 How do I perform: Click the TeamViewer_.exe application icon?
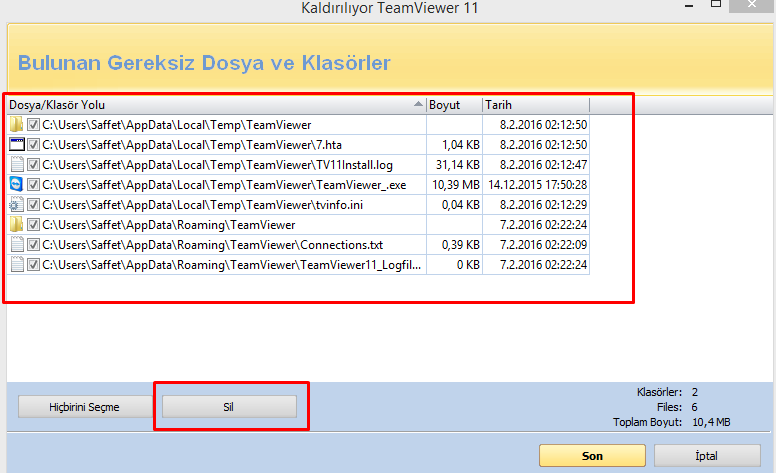[x=16, y=184]
